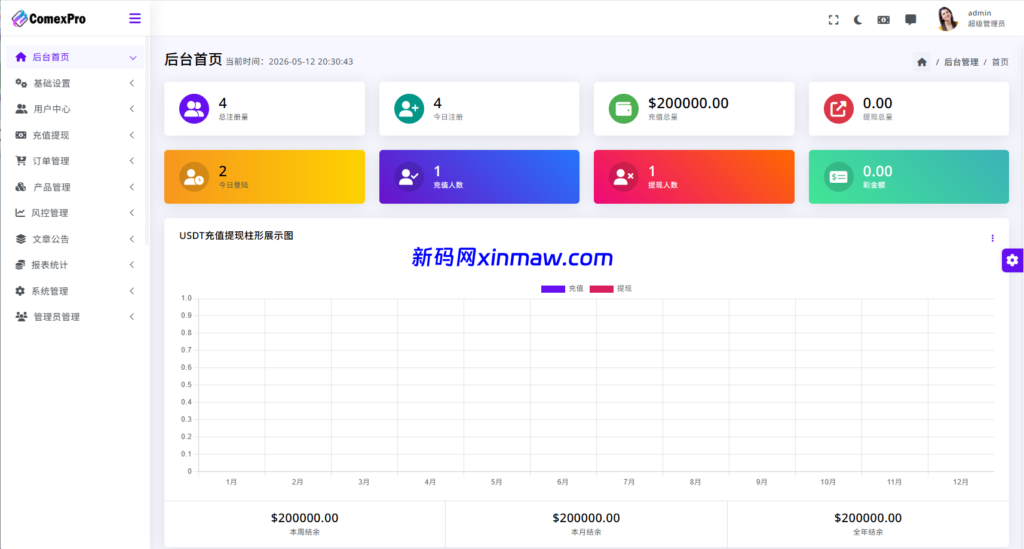The image size is (1024, 549).
Task: Open the money bill icon in header
Action: [x=884, y=20]
